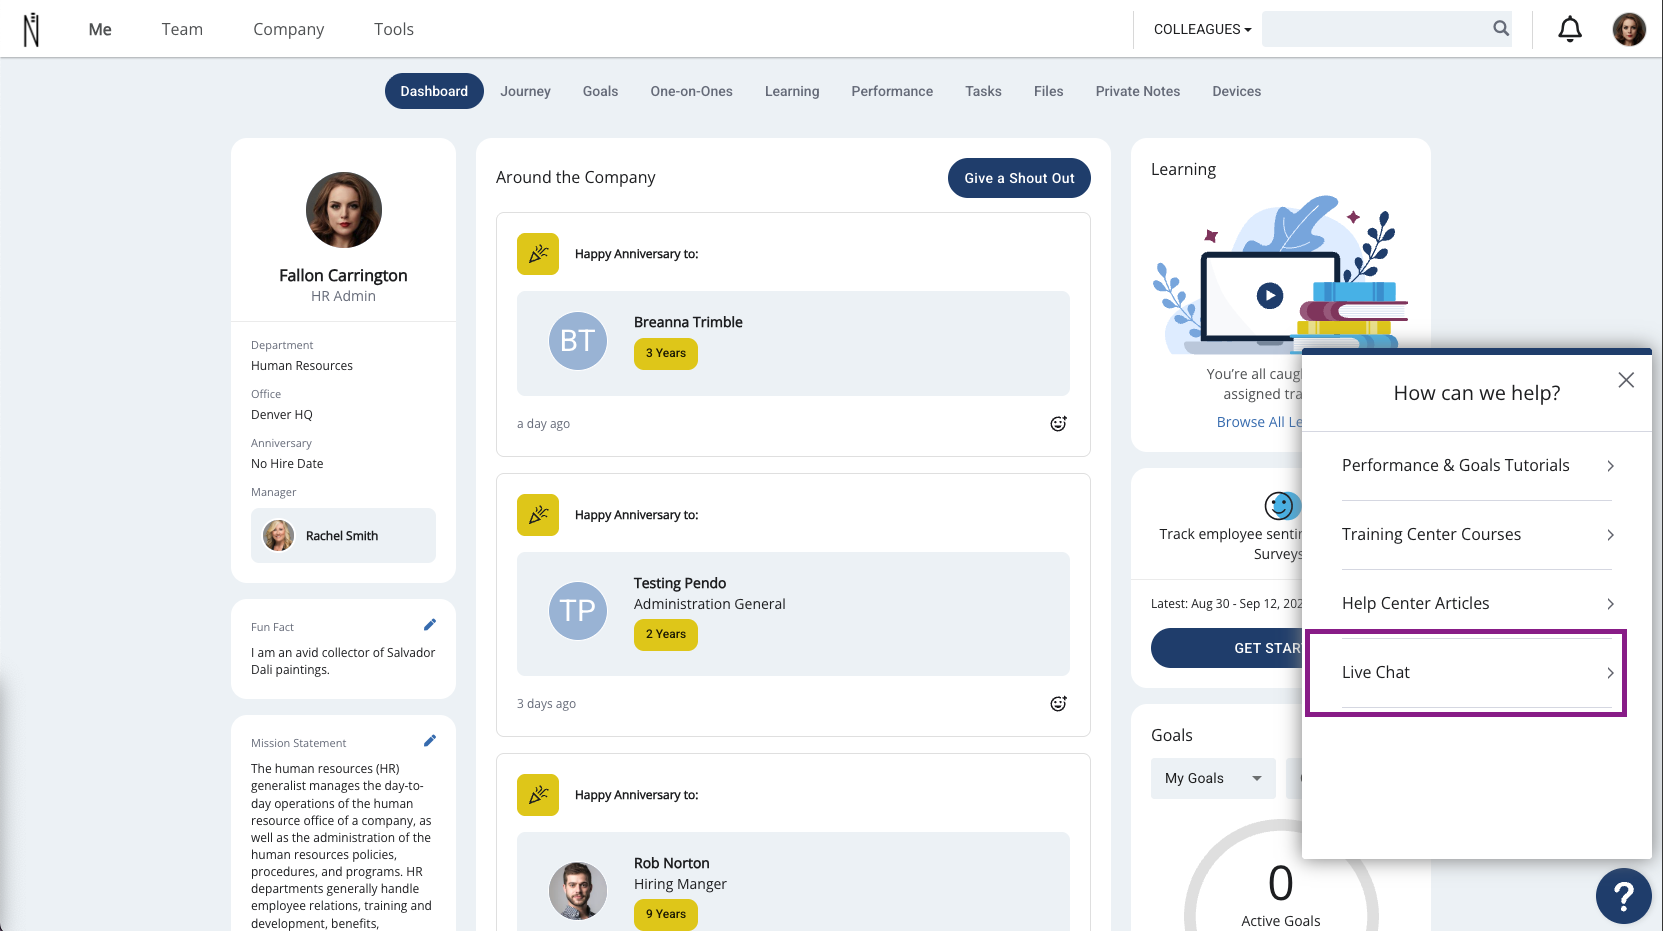Viewport: 1663px width, 931px height.
Task: Open Rob Norton's profile photo
Action: (578, 891)
